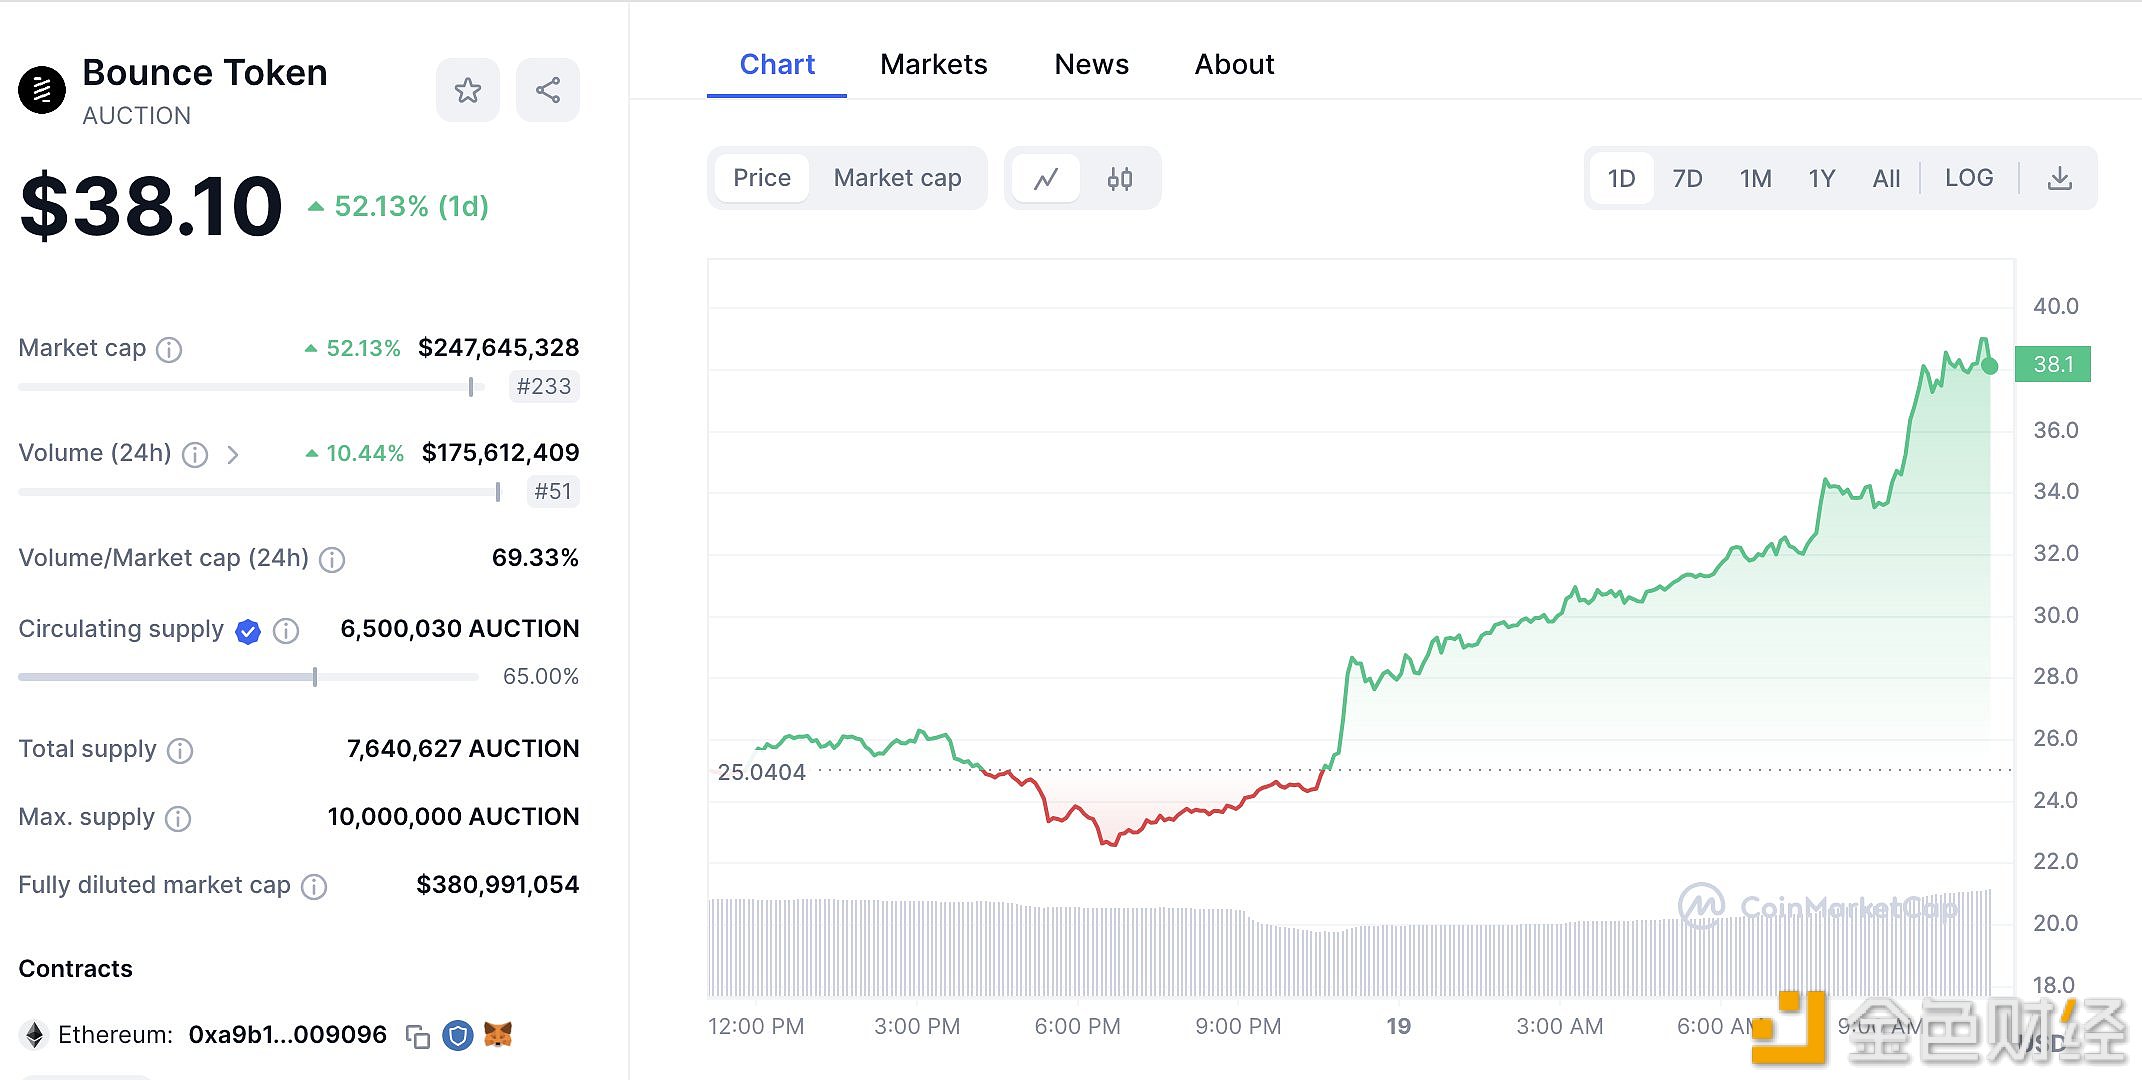Screen dimensions: 2142x1080
Task: Click the 19 date axis label
Action: (1398, 1026)
